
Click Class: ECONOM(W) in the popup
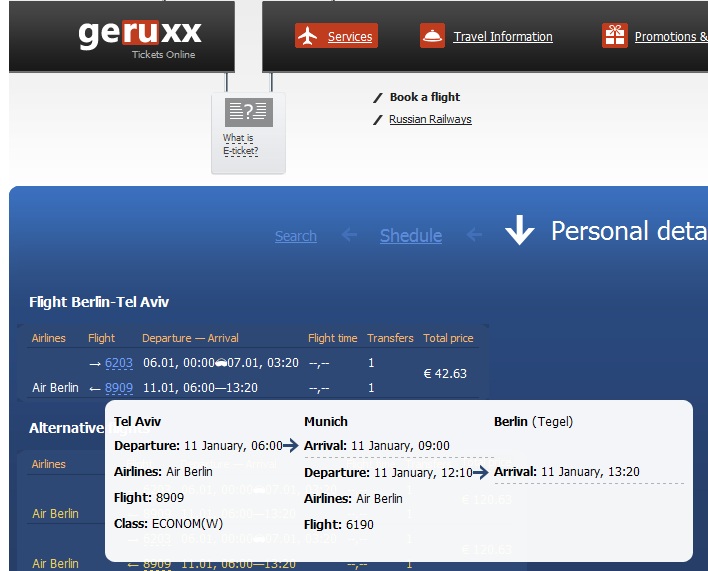tap(168, 524)
